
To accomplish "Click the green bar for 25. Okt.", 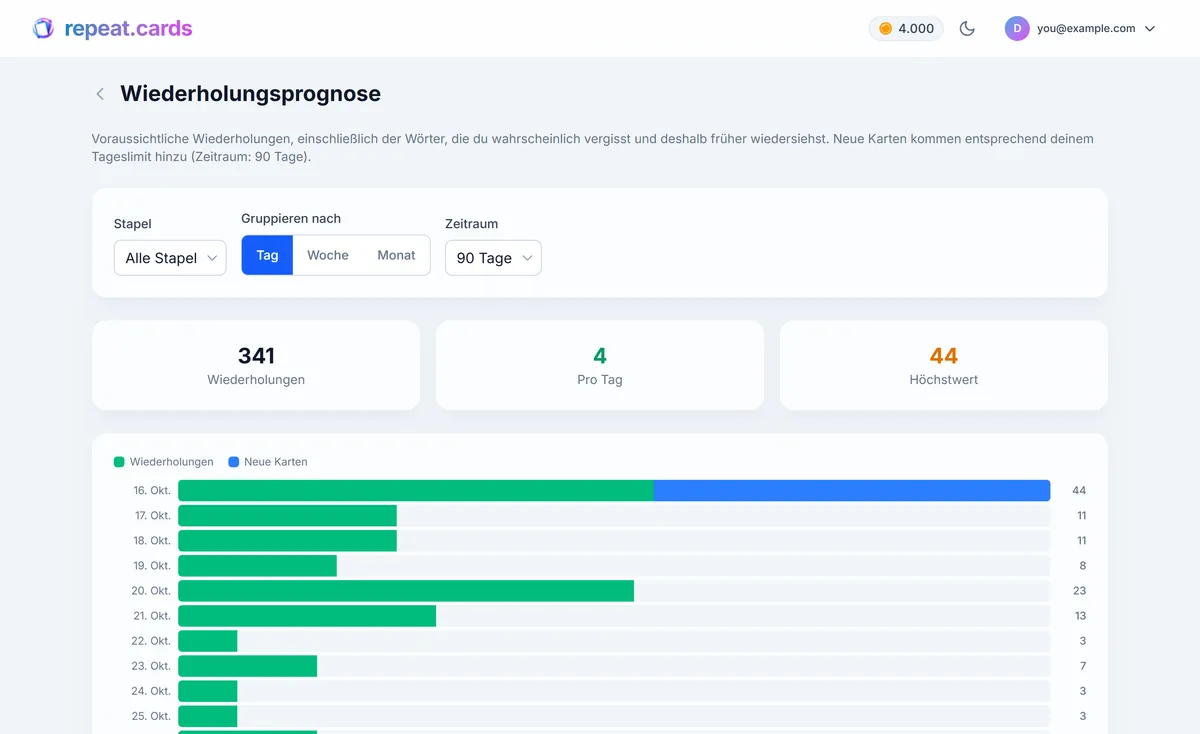I will [208, 715].
